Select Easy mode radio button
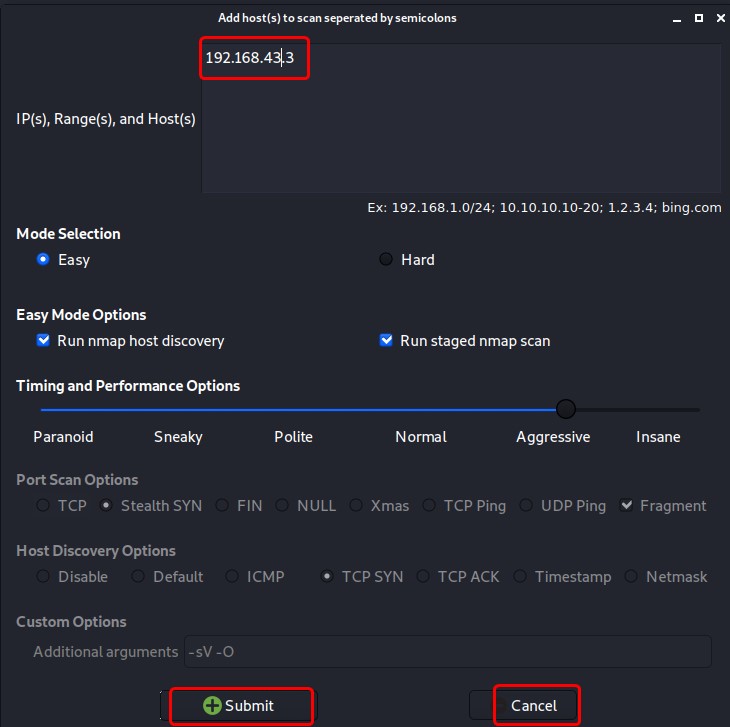 point(43,259)
